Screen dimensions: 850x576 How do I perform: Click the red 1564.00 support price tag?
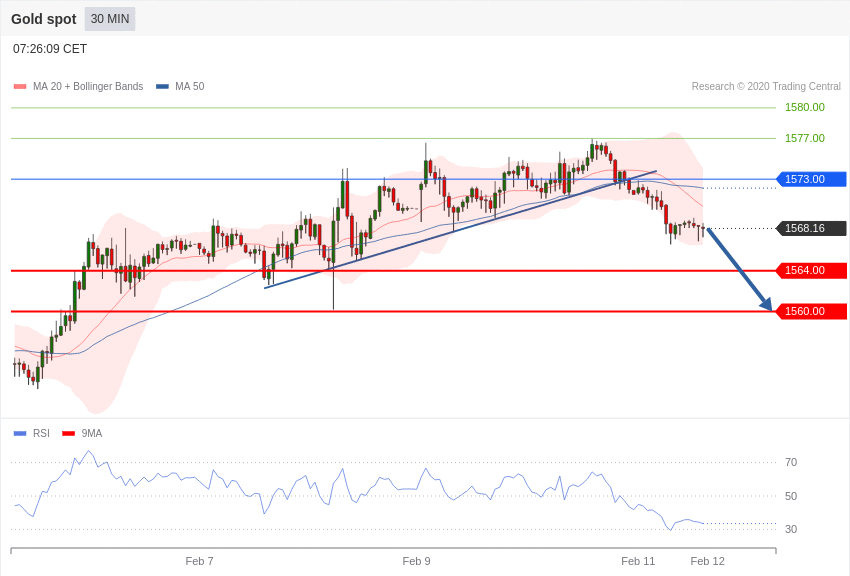click(x=811, y=270)
